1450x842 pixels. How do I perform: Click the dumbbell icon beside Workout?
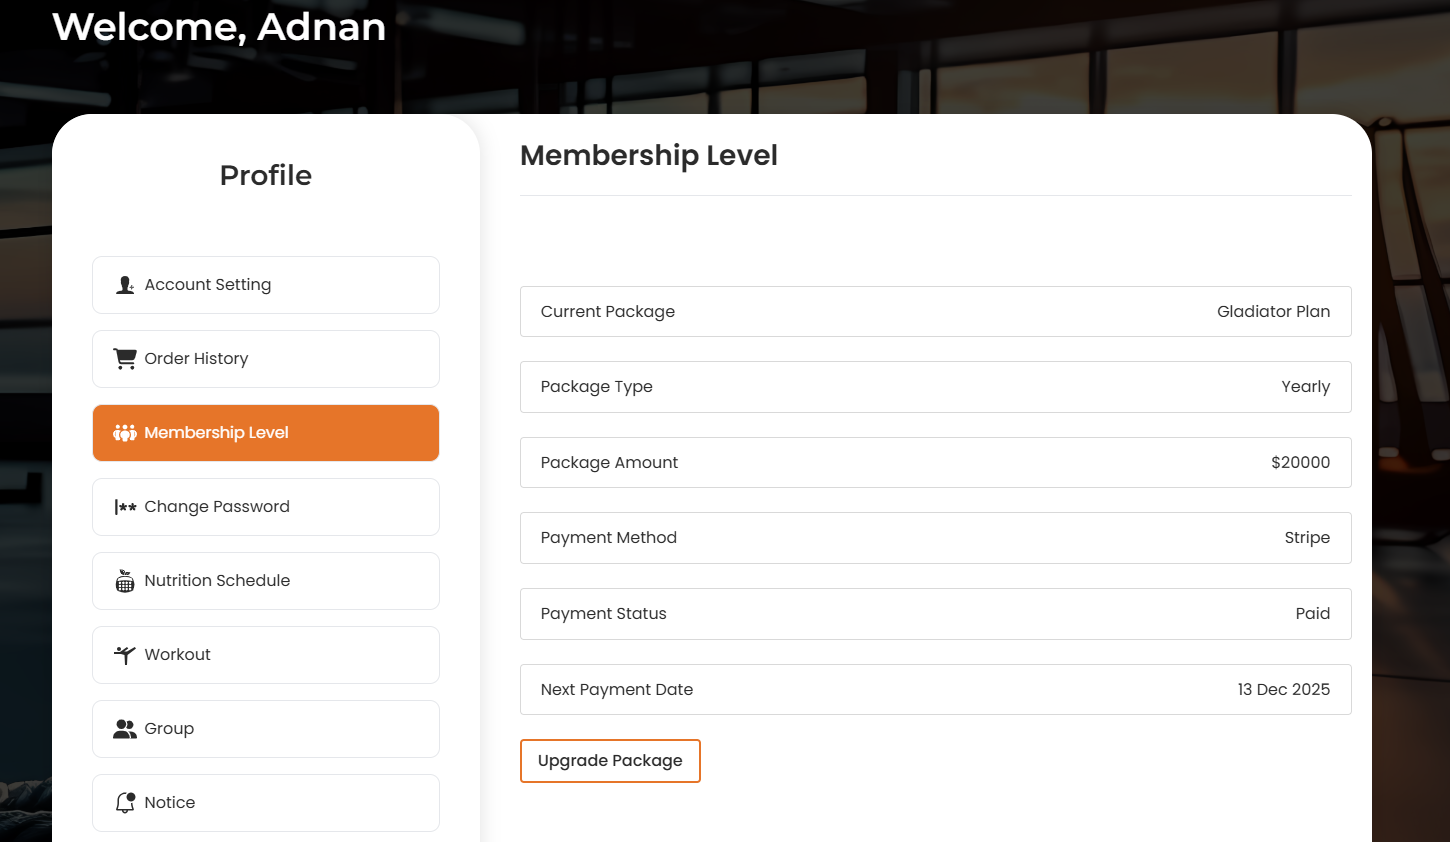click(124, 654)
